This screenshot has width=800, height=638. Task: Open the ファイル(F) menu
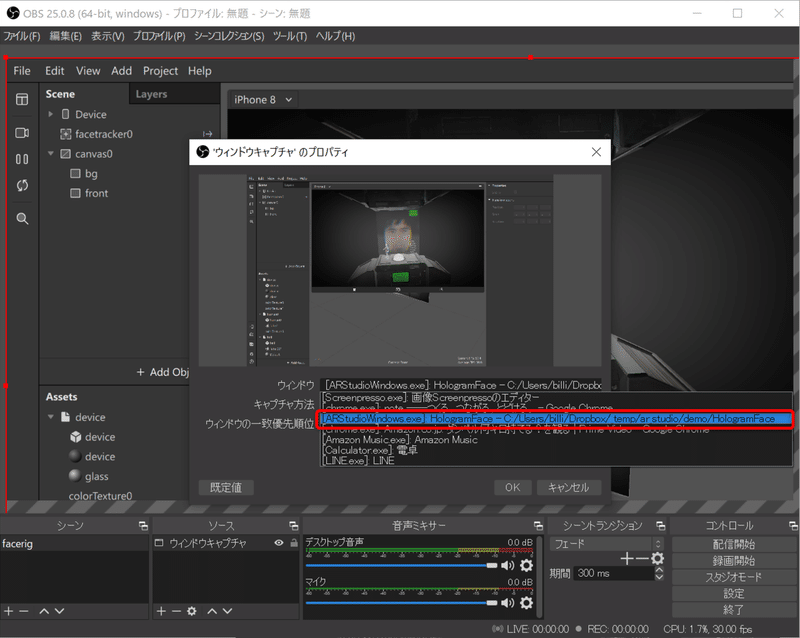pos(22,36)
